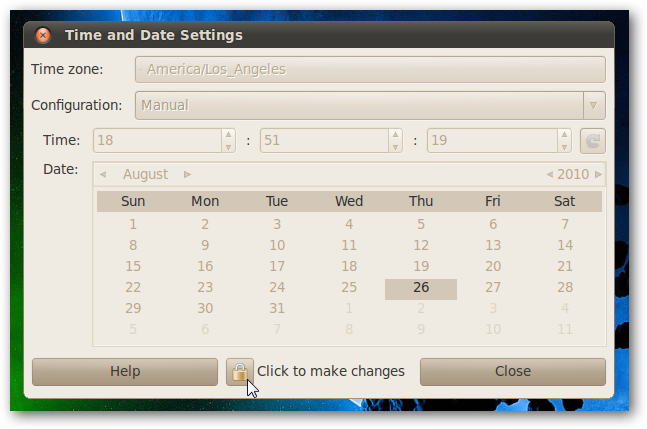
Task: Decrease the hour value with down arrow
Action: [x=229, y=147]
